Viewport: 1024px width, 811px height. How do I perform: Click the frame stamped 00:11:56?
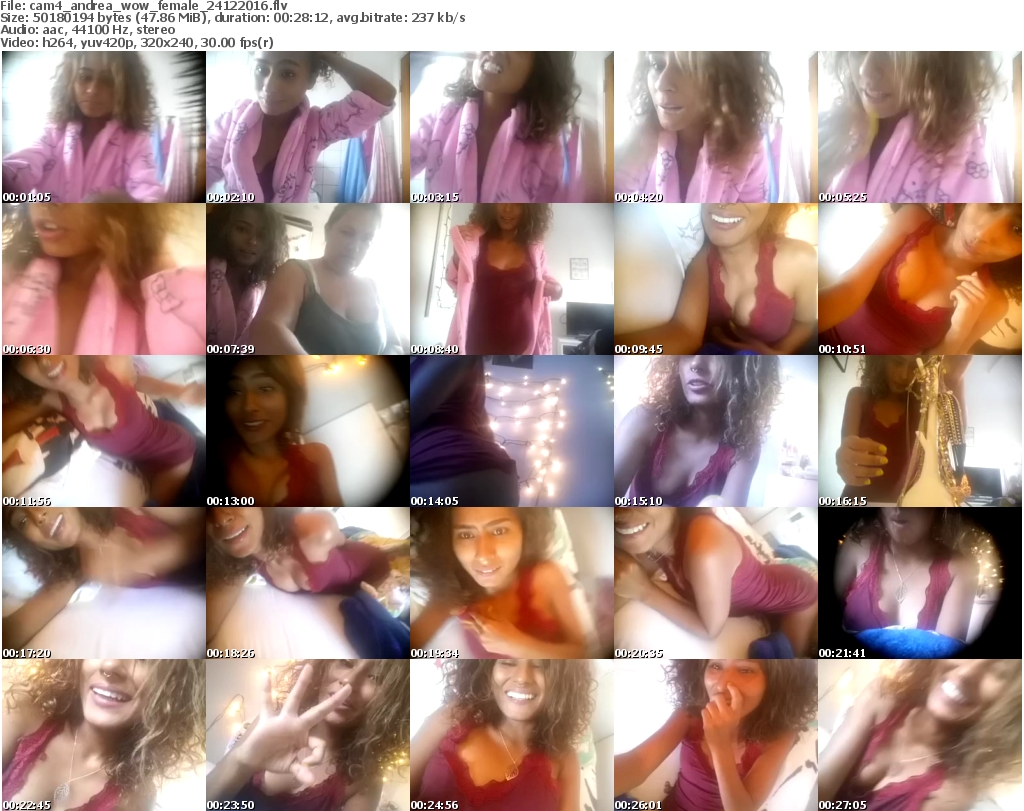[x=104, y=432]
